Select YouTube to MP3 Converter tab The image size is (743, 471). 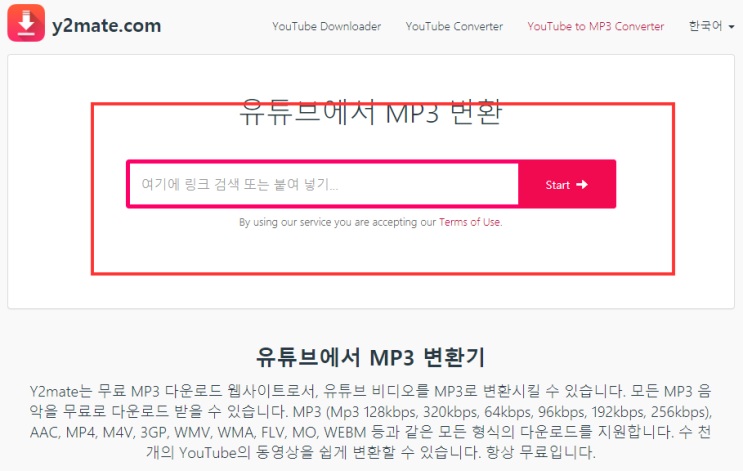click(596, 27)
